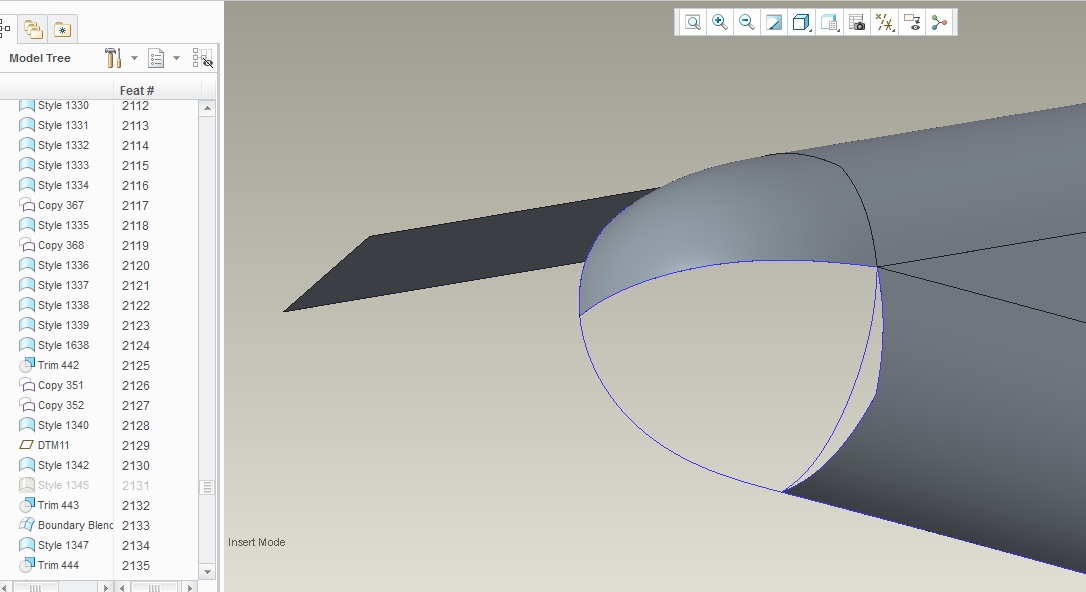Click the Trim 443 feature icon

coord(26,505)
